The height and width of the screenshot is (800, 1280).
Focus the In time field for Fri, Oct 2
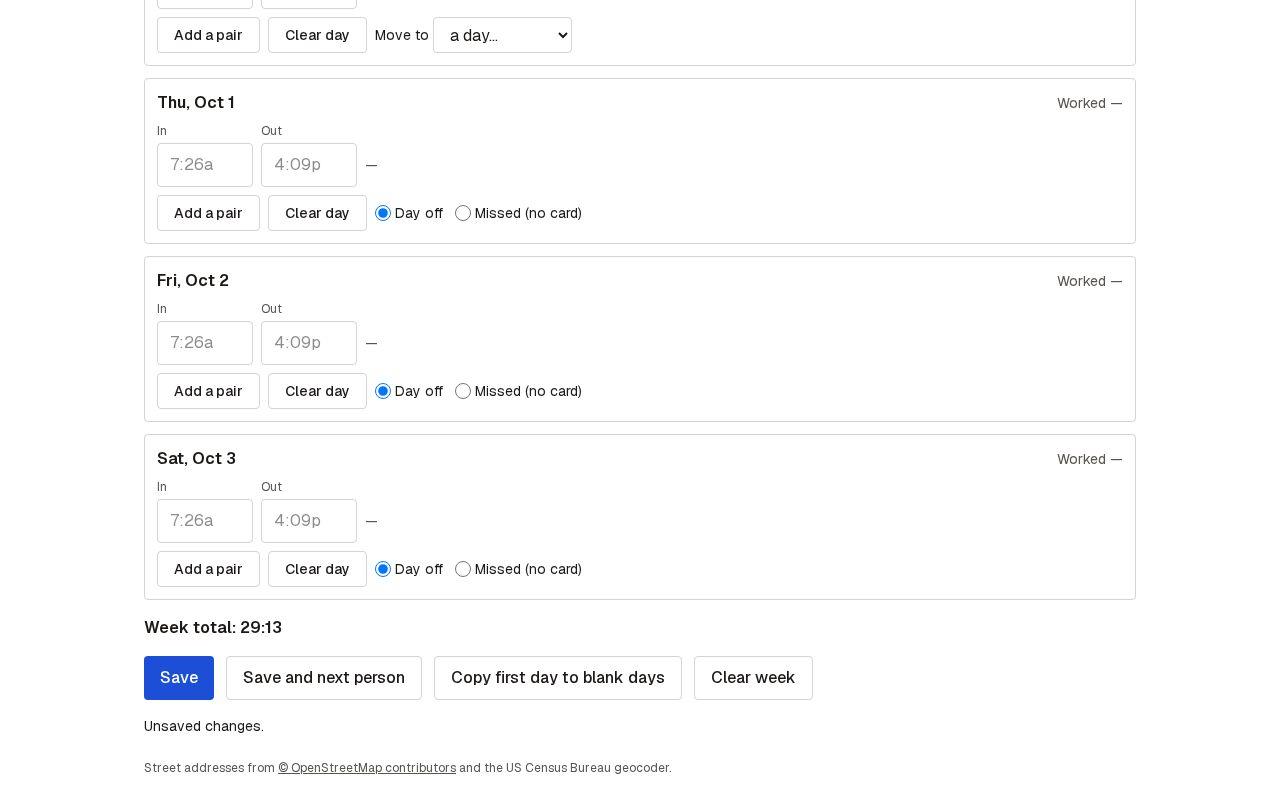pos(205,343)
